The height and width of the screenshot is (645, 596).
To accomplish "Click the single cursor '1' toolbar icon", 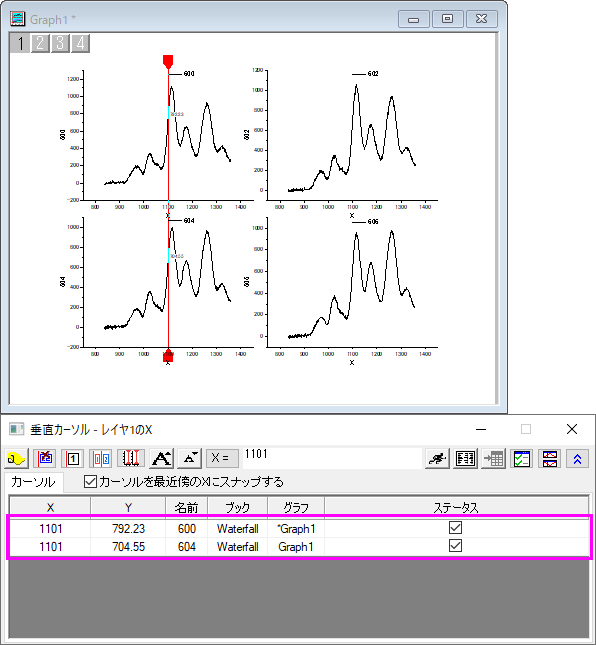I will pyautogui.click(x=73, y=458).
